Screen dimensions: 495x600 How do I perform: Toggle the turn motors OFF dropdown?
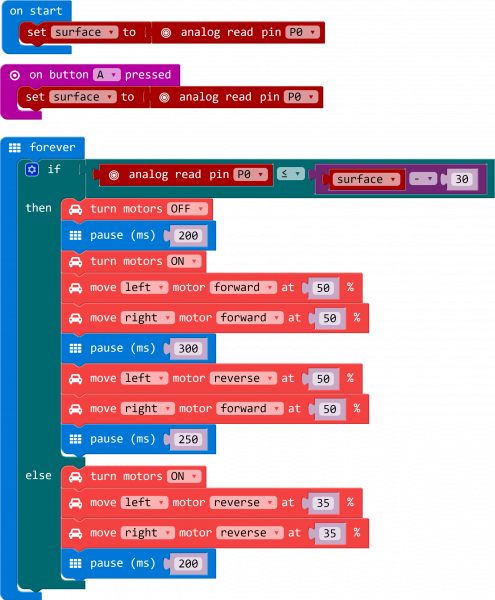[x=187, y=209]
